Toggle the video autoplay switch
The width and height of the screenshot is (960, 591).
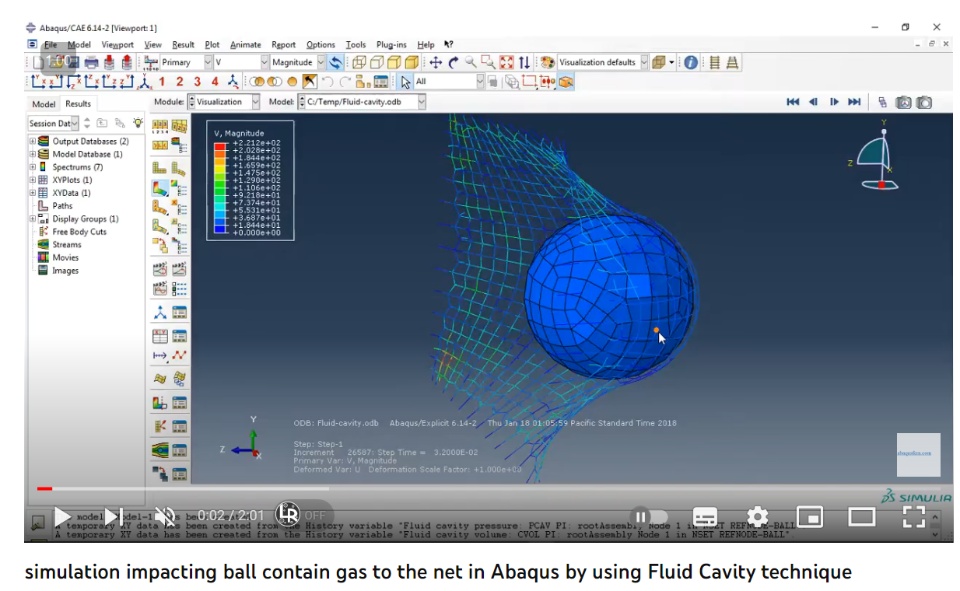(649, 517)
